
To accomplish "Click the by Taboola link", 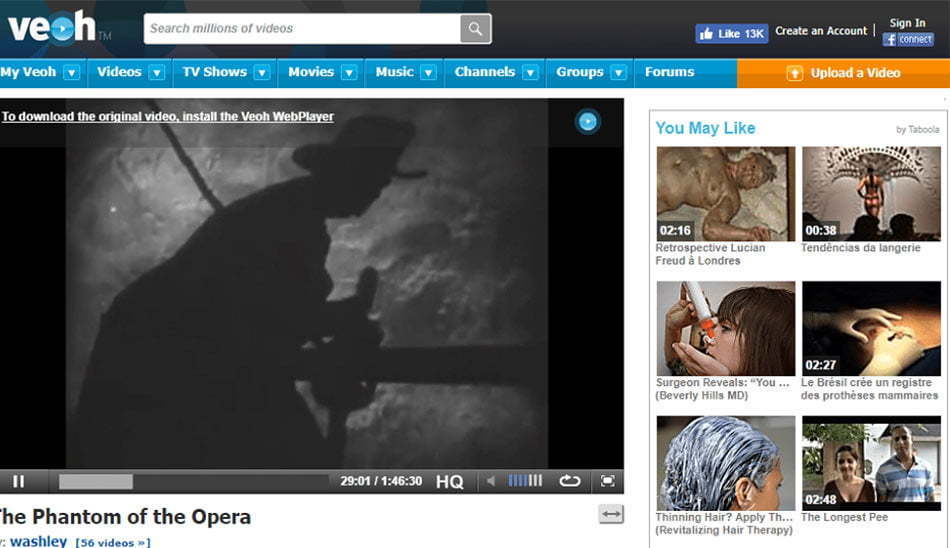I will [917, 130].
